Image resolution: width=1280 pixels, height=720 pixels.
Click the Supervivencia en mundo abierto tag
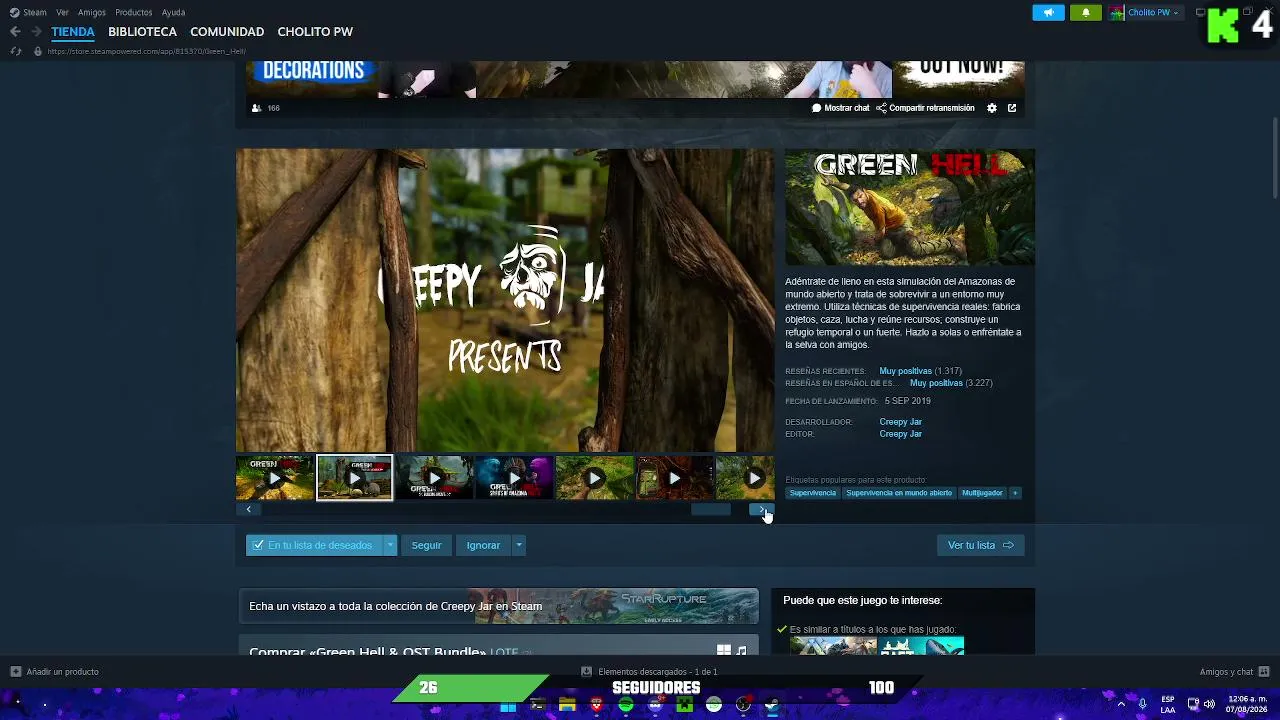tap(899, 493)
